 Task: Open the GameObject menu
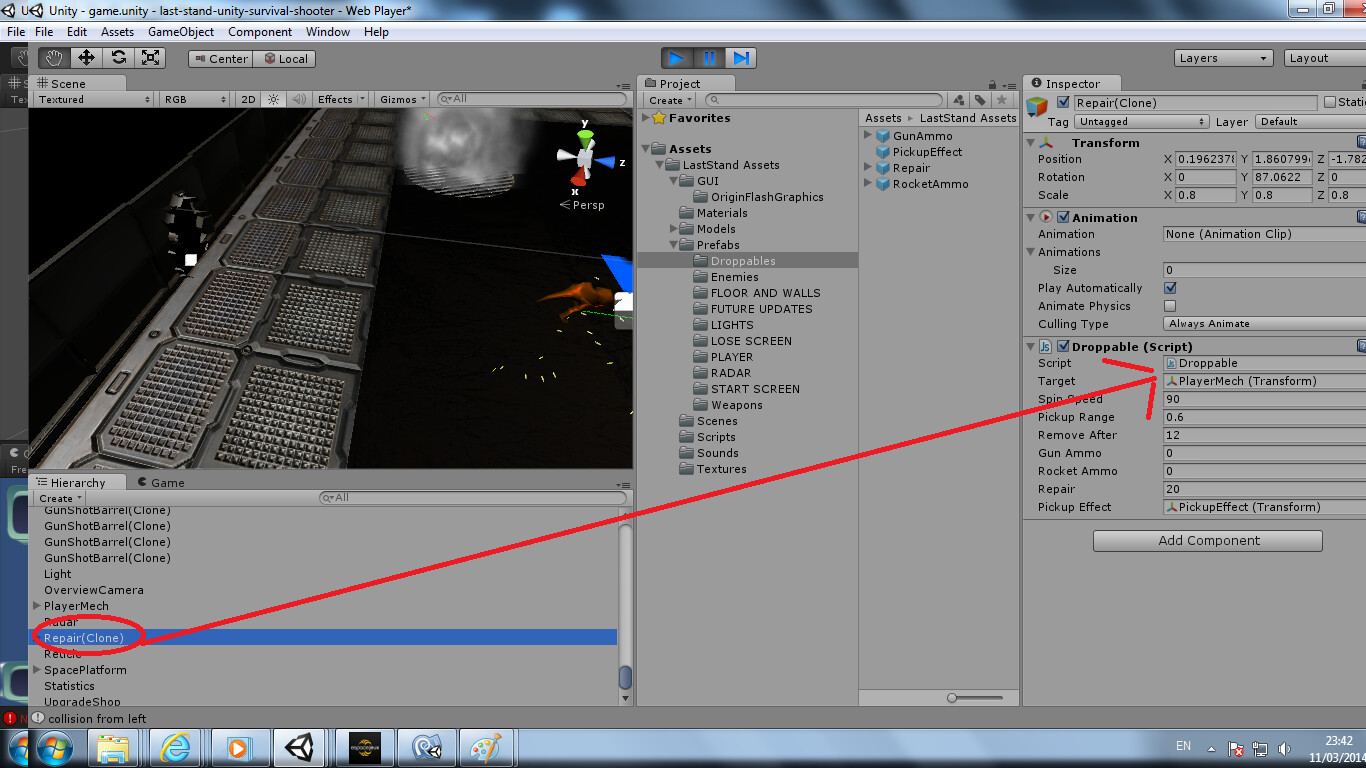180,31
